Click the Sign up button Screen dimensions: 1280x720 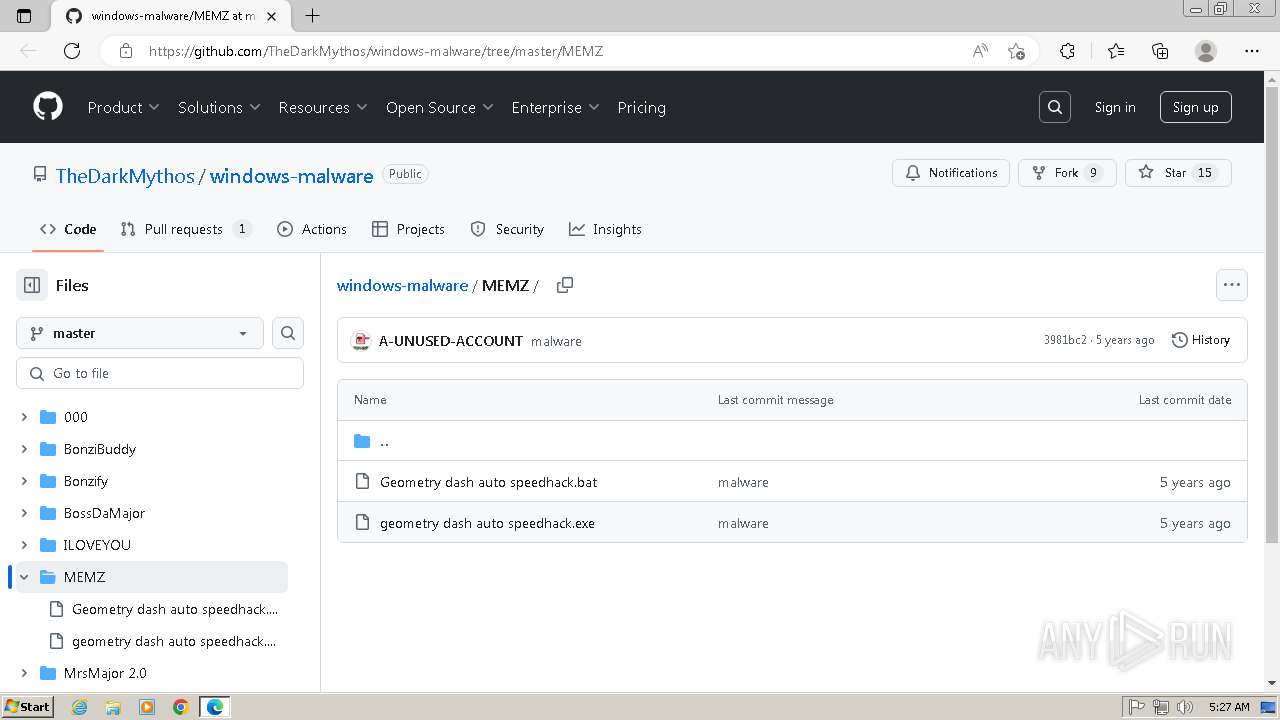(1195, 107)
